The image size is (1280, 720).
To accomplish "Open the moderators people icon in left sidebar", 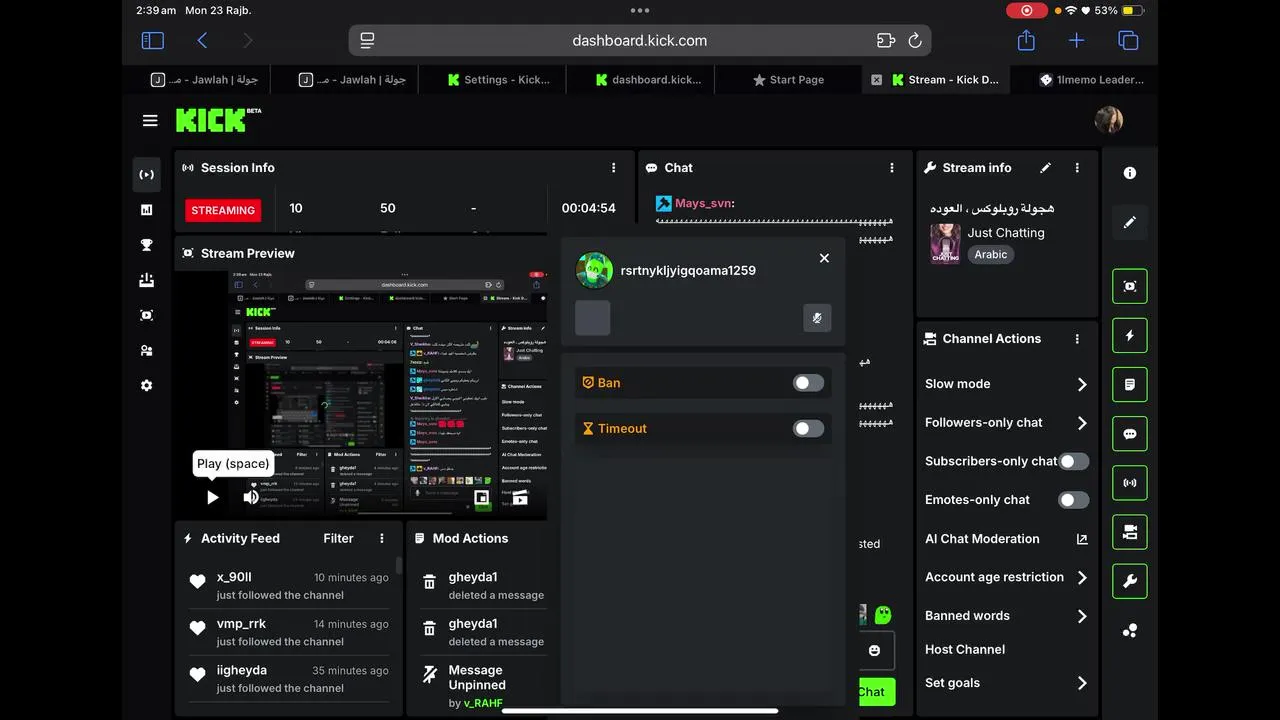I will point(147,350).
